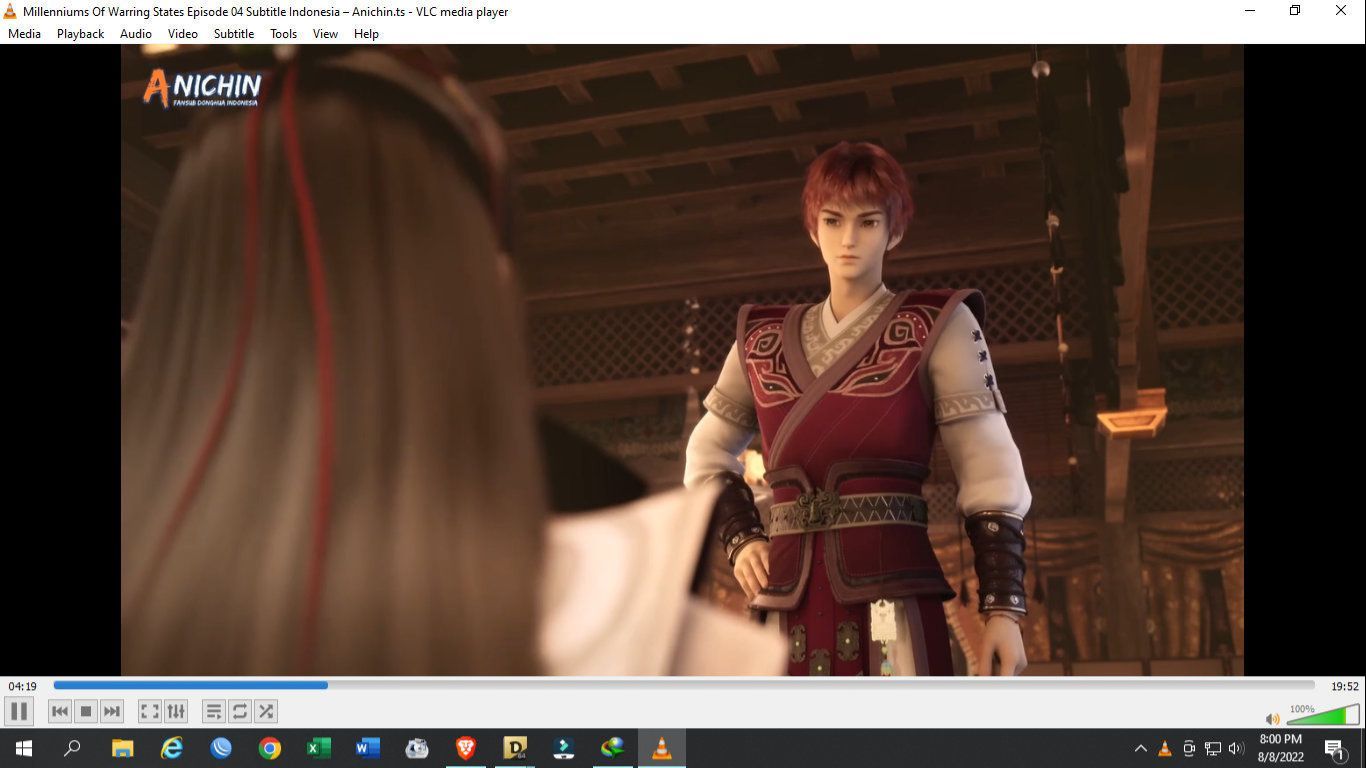
Task: Click the 04:19 elapsed time label
Action: click(x=23, y=686)
